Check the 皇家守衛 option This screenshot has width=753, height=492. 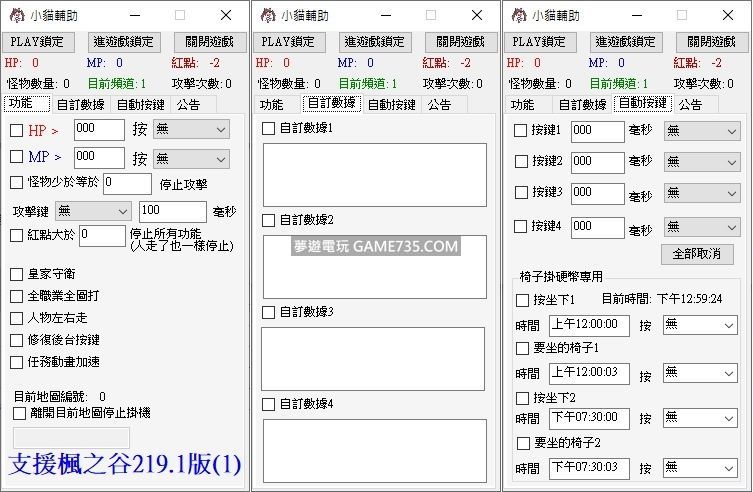pos(17,274)
